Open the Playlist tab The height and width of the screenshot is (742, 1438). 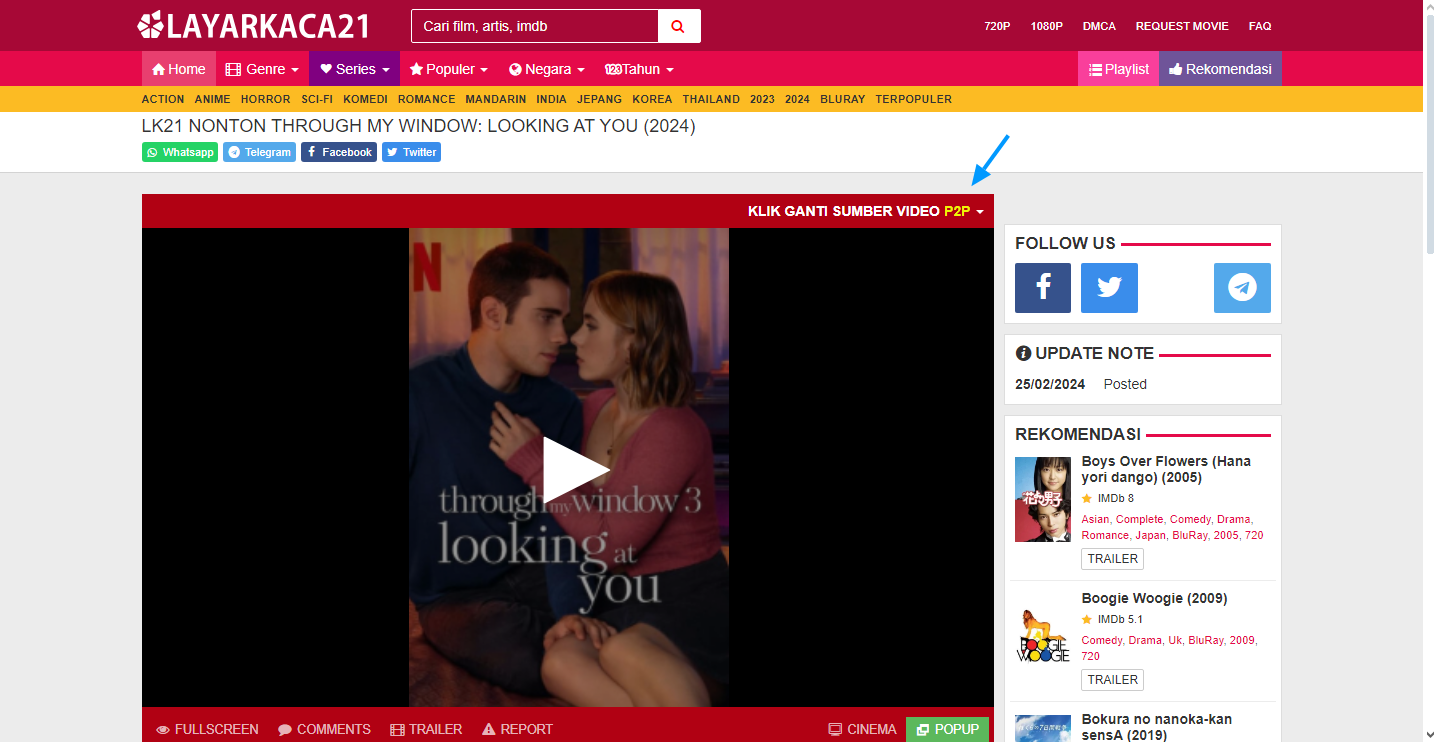(1118, 69)
